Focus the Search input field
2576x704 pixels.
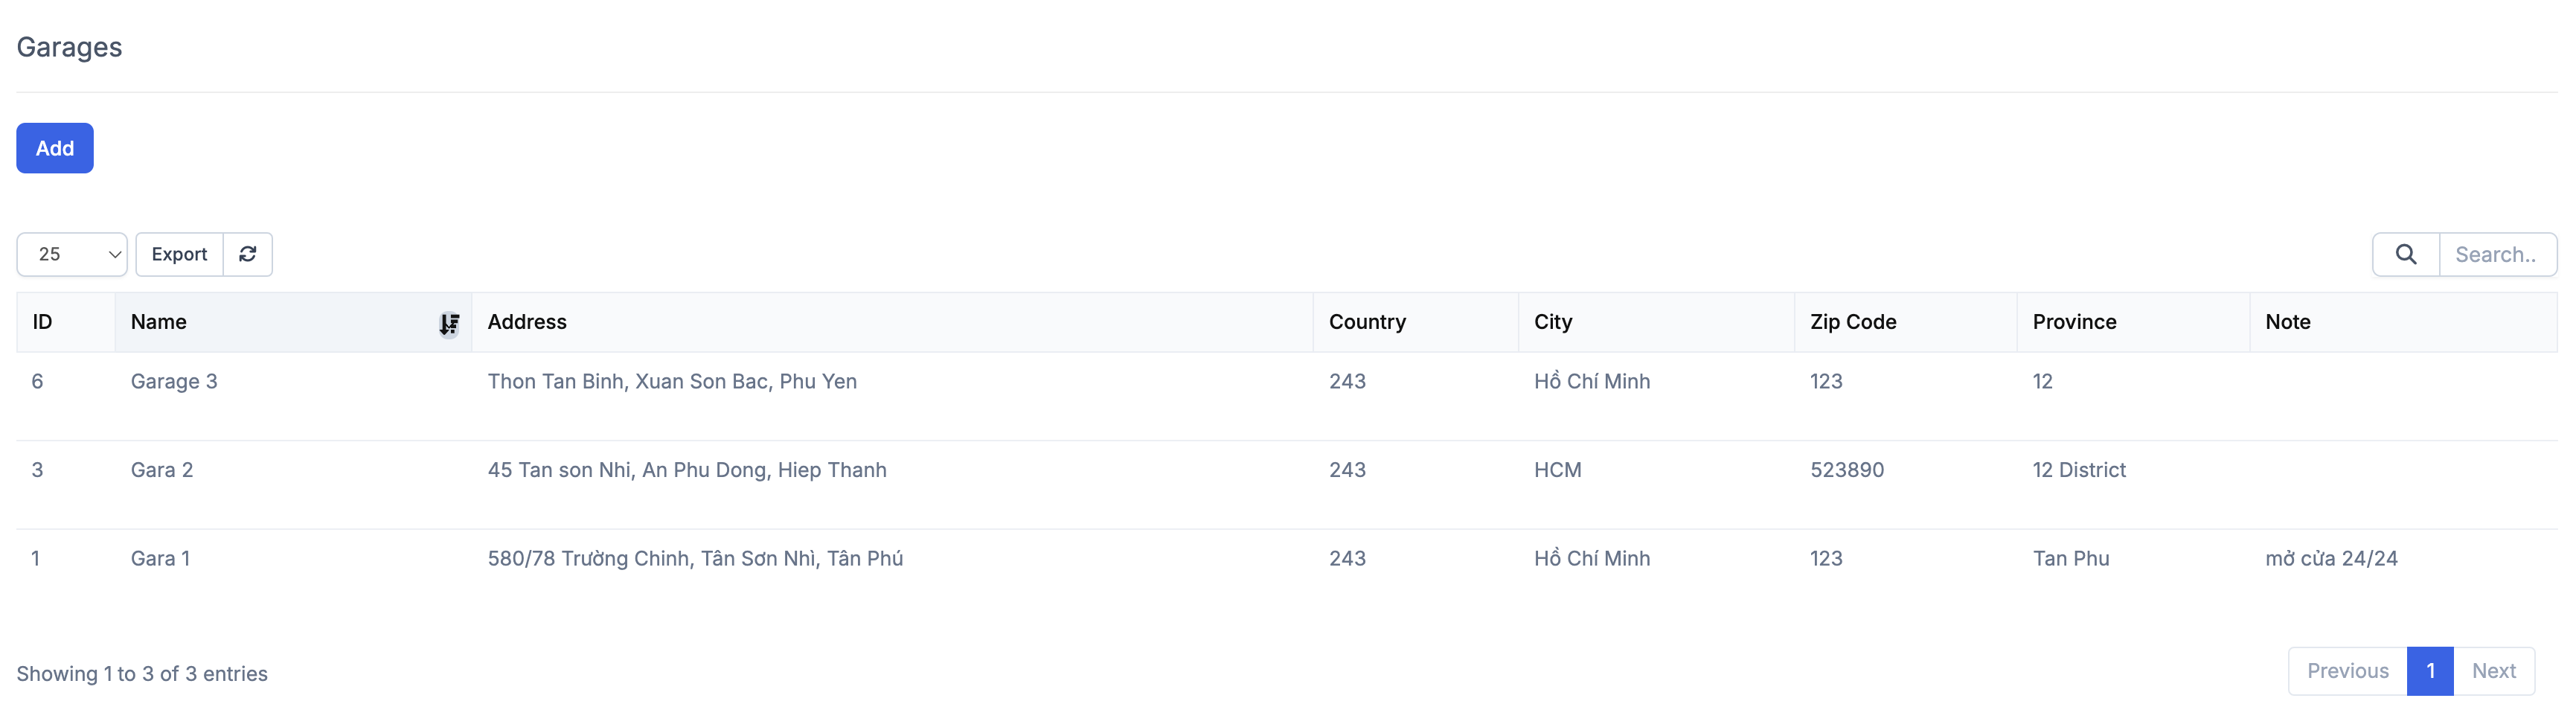pyautogui.click(x=2497, y=254)
